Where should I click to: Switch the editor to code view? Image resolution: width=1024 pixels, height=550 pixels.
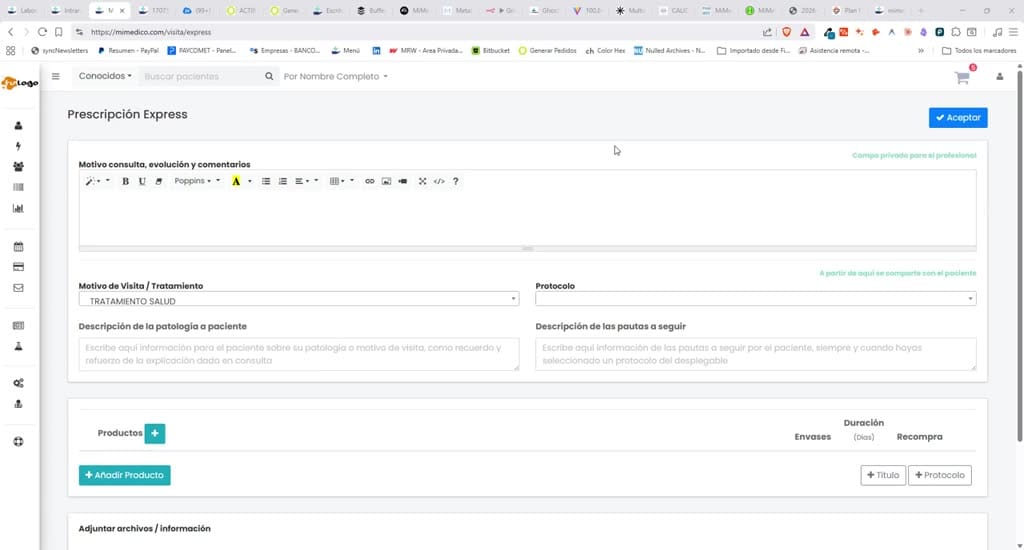click(x=439, y=181)
